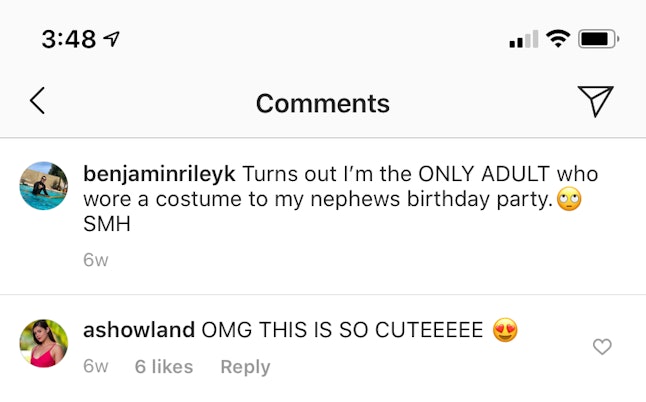Tap the Wi-Fi icon in status bar
The height and width of the screenshot is (402, 646).
point(558,40)
